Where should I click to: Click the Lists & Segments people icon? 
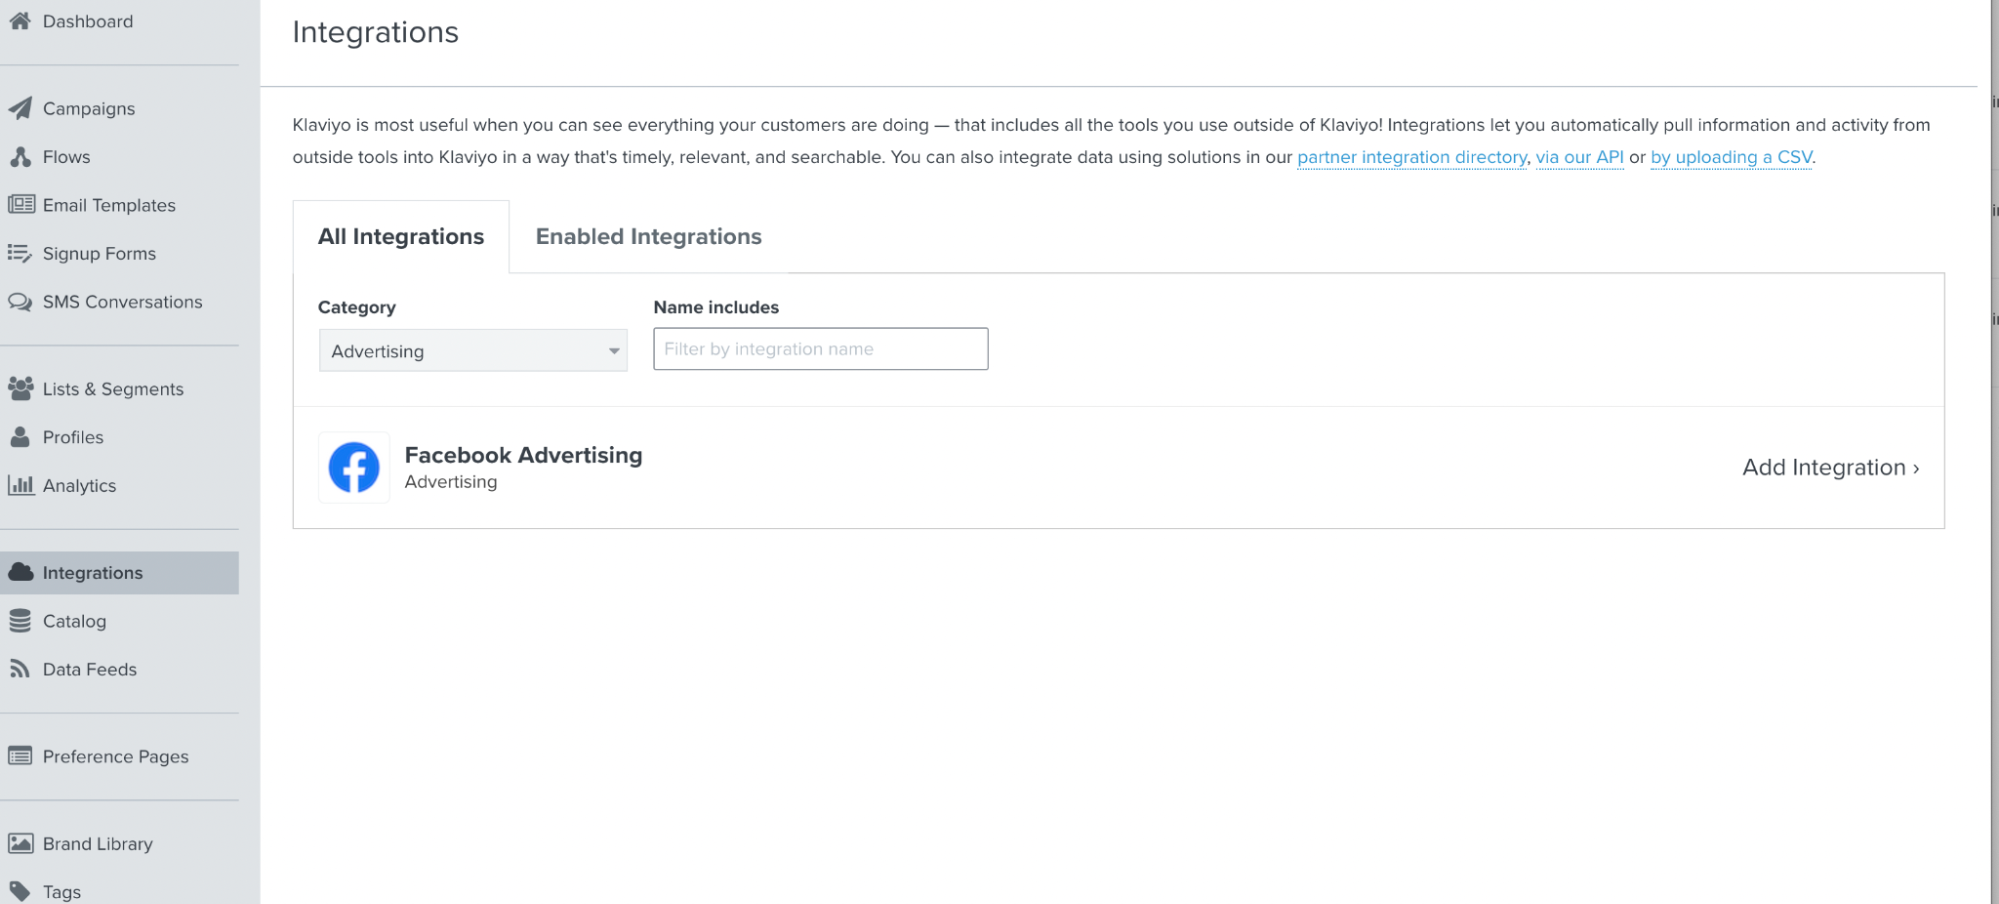[x=20, y=389]
